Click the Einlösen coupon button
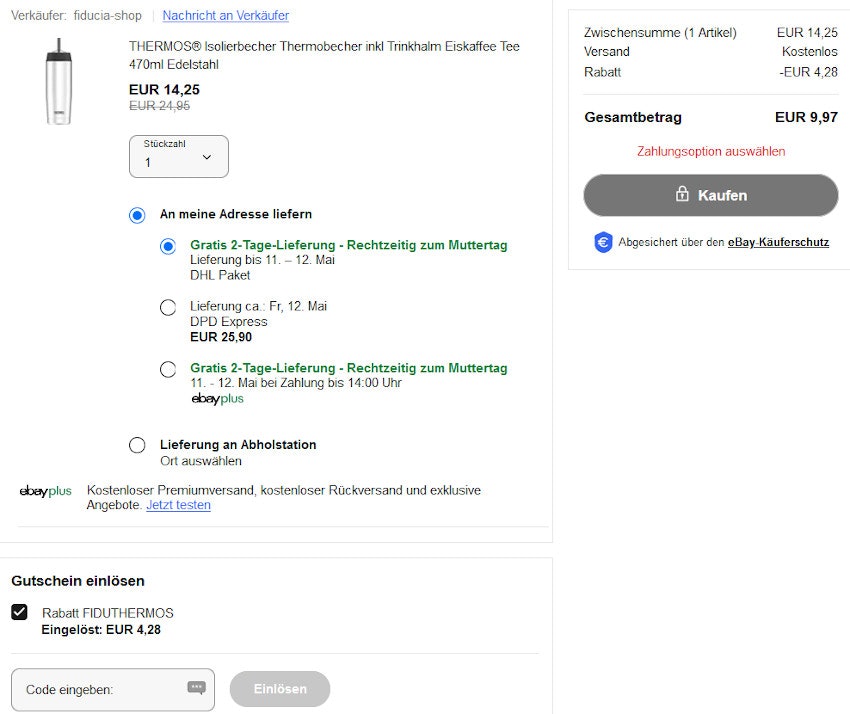The image size is (850, 714). coord(280,689)
